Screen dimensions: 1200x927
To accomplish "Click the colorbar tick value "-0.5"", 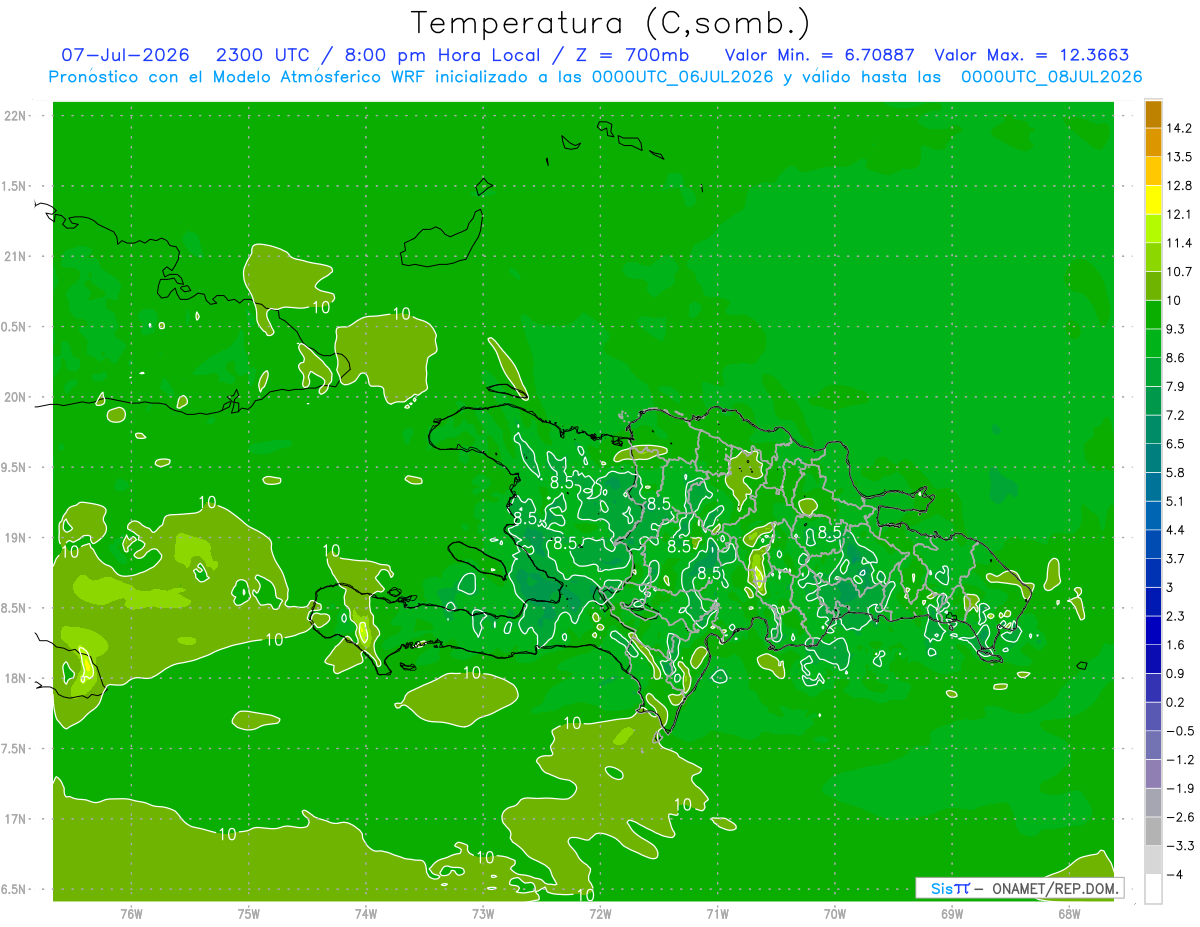I will (x=1180, y=731).
